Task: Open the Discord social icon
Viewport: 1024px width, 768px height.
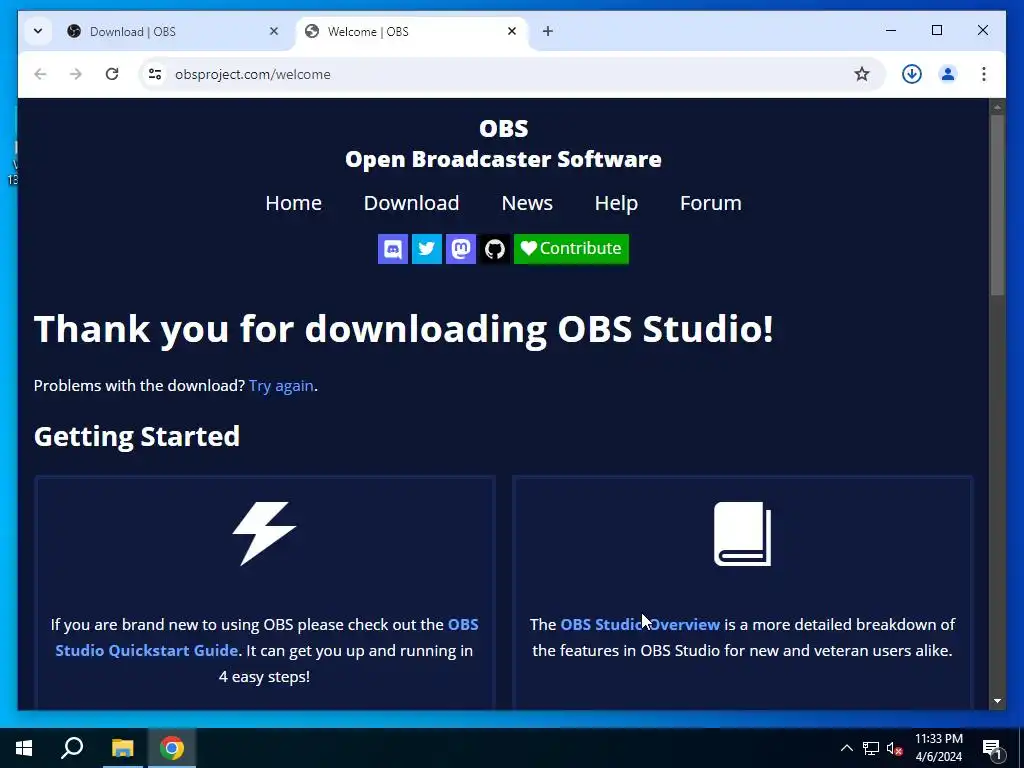Action: coord(392,249)
